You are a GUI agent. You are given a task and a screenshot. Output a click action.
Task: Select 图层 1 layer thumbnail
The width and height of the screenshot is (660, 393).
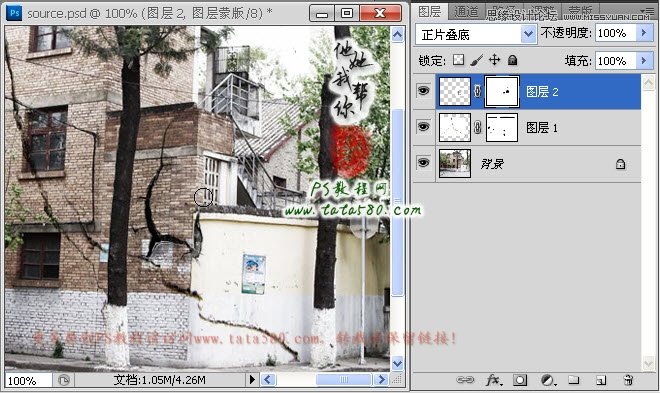(455, 127)
